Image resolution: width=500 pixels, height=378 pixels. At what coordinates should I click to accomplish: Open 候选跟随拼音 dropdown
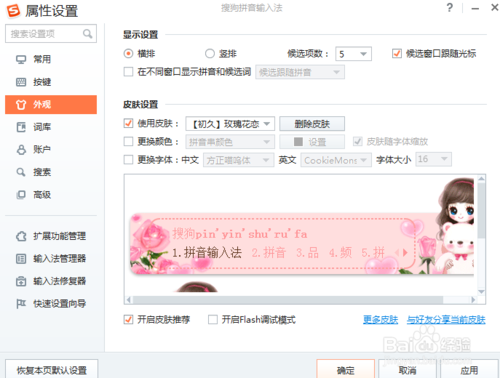[300, 72]
